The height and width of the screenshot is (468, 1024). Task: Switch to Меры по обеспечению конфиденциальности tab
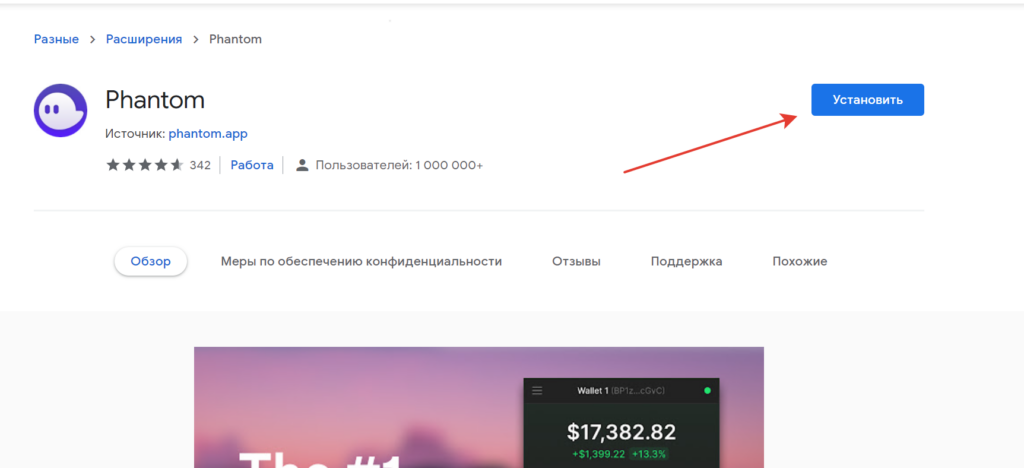pyautogui.click(x=361, y=262)
